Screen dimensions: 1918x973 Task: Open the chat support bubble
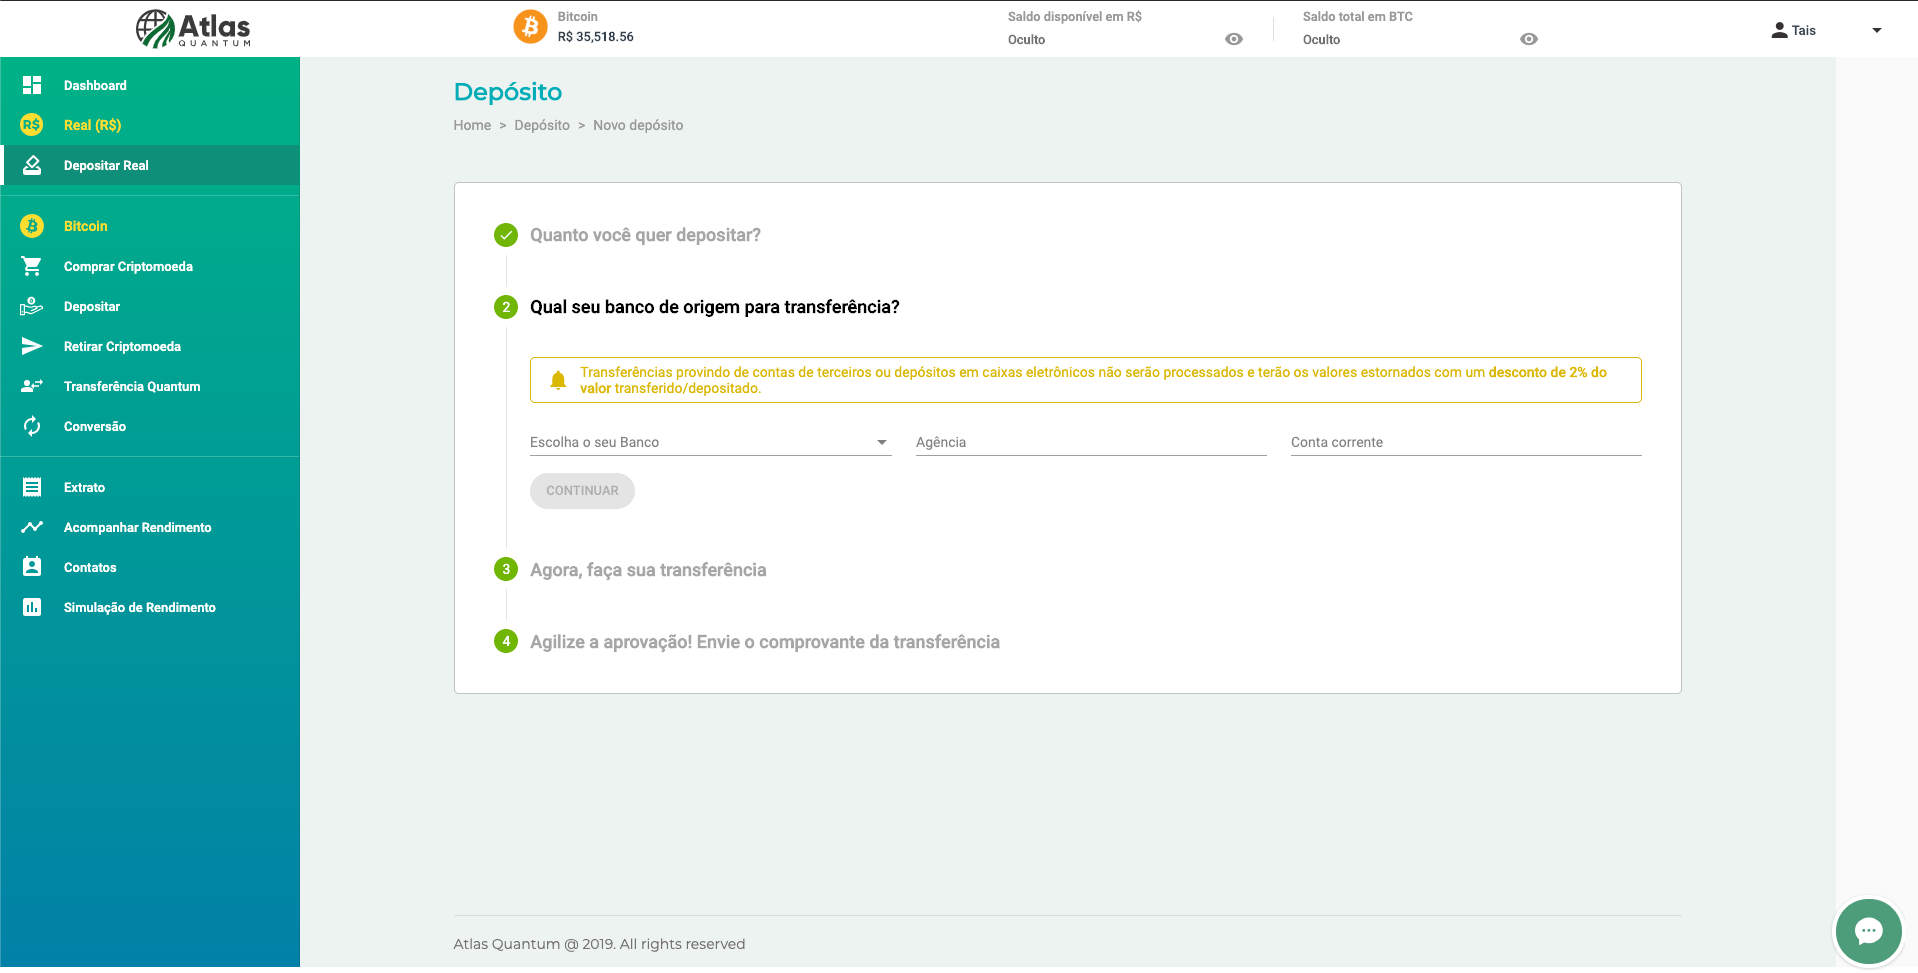click(x=1868, y=932)
